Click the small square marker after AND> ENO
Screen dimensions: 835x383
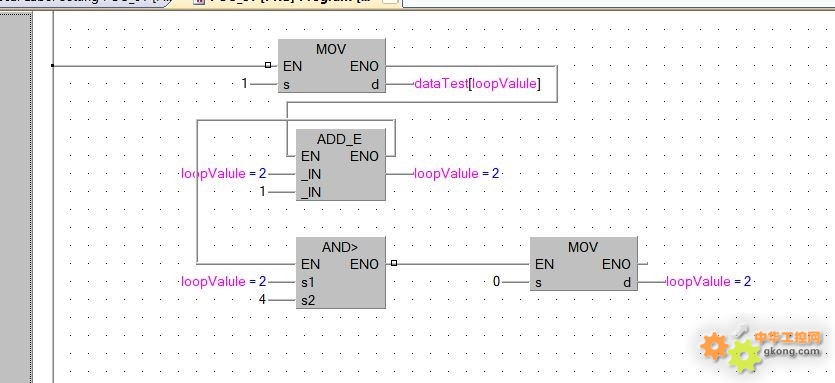[x=394, y=263]
